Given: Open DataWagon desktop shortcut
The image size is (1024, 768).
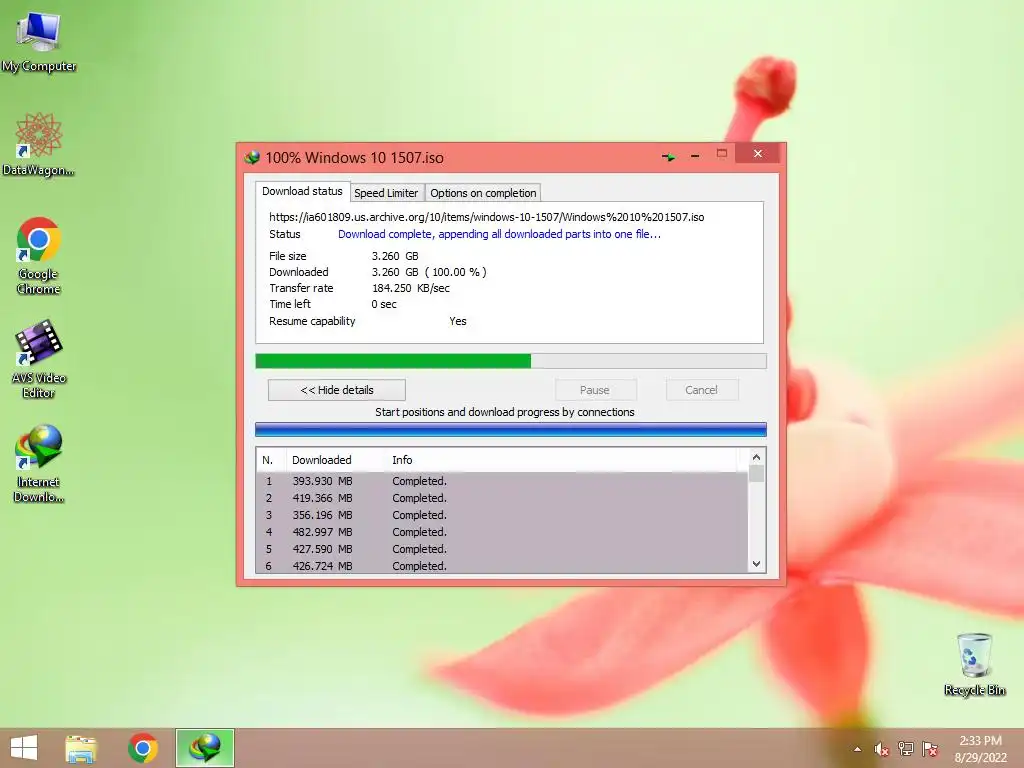Looking at the screenshot, I should (x=39, y=144).
